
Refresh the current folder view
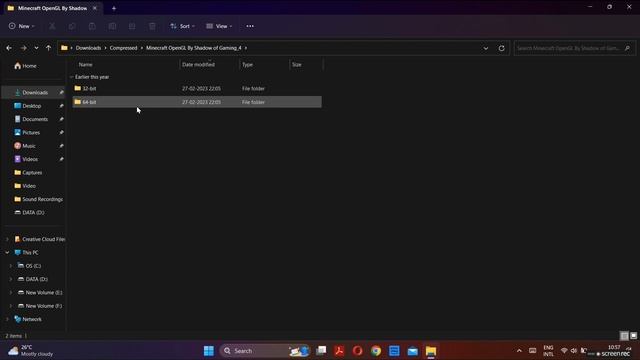point(501,48)
